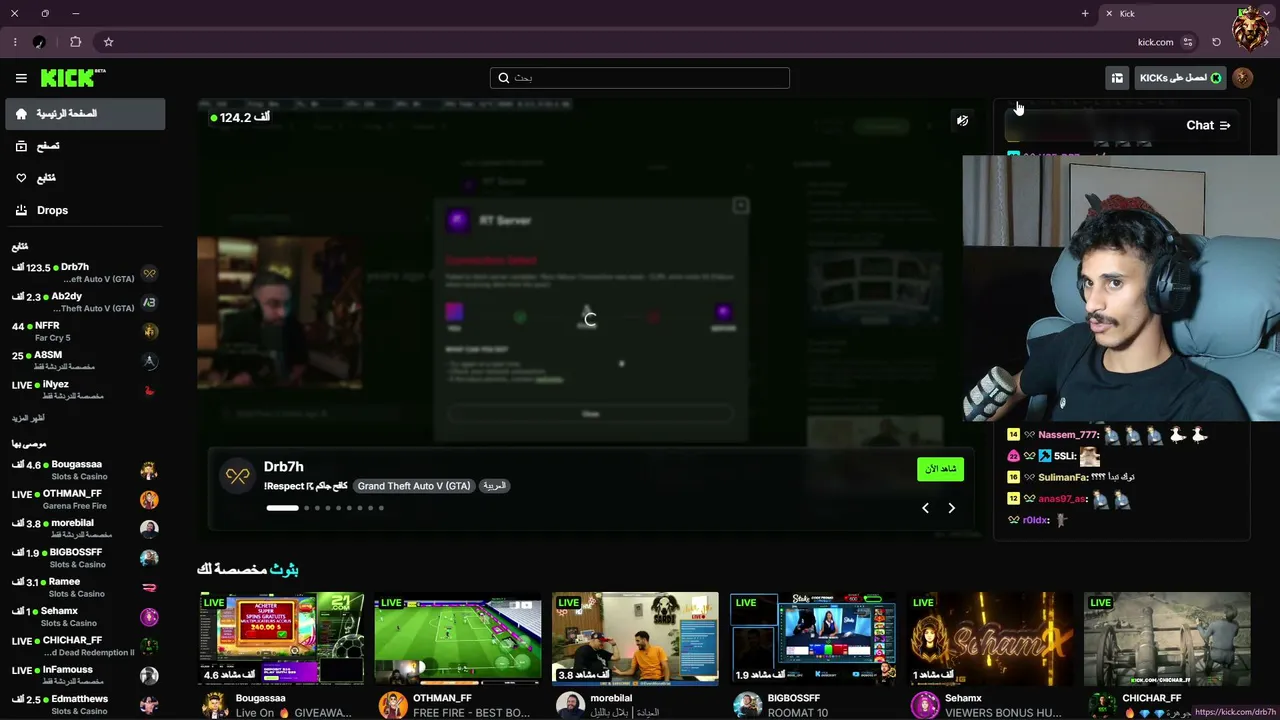Screen dimensions: 1280x720
Task: Go to next featured stream
Action: tap(951, 508)
